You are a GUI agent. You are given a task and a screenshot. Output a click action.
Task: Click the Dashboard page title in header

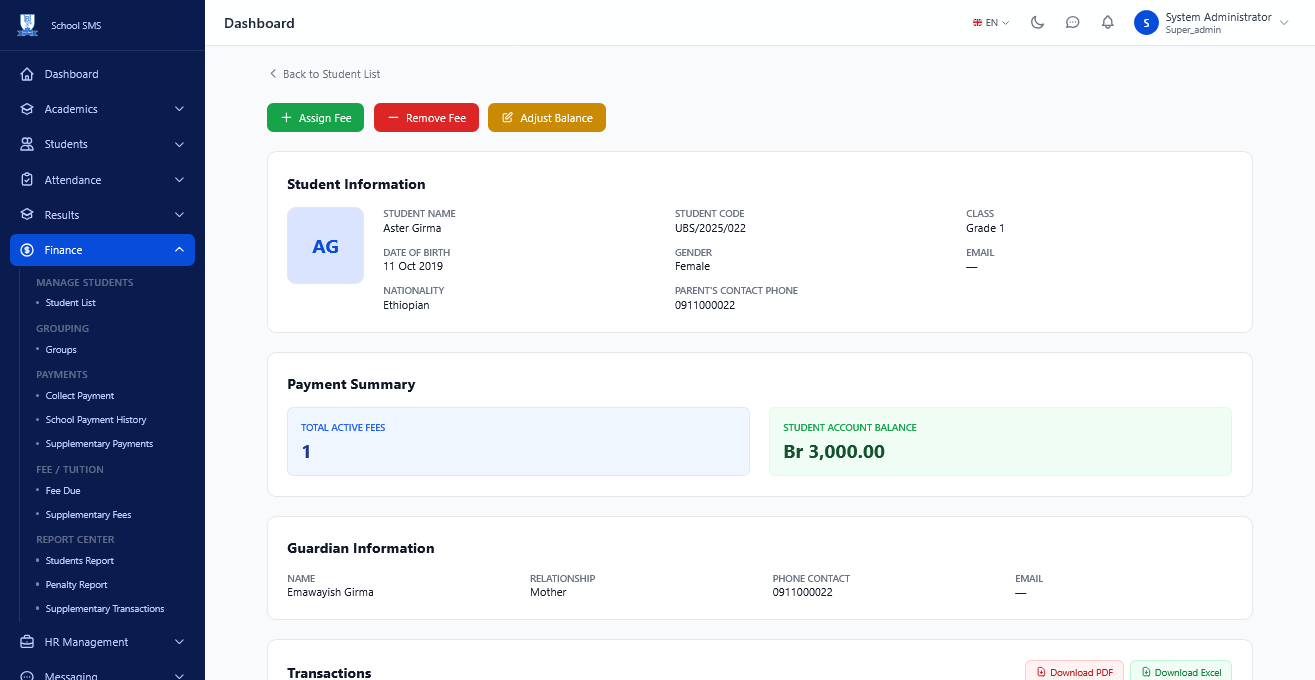tap(259, 23)
